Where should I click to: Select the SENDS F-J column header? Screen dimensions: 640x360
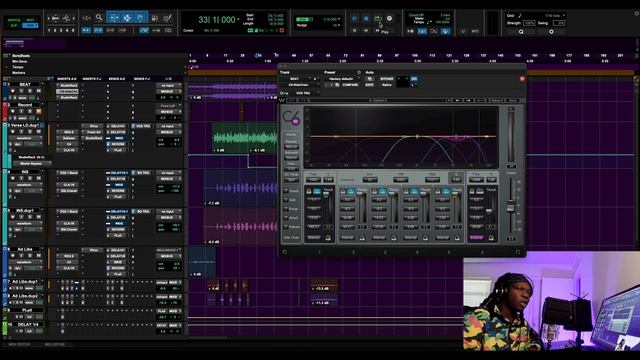click(142, 79)
